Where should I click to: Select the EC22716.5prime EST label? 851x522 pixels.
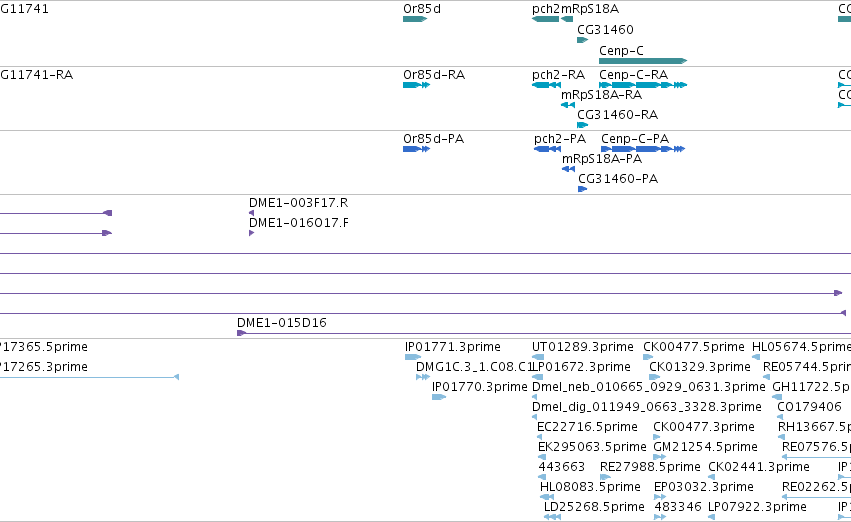(x=587, y=427)
